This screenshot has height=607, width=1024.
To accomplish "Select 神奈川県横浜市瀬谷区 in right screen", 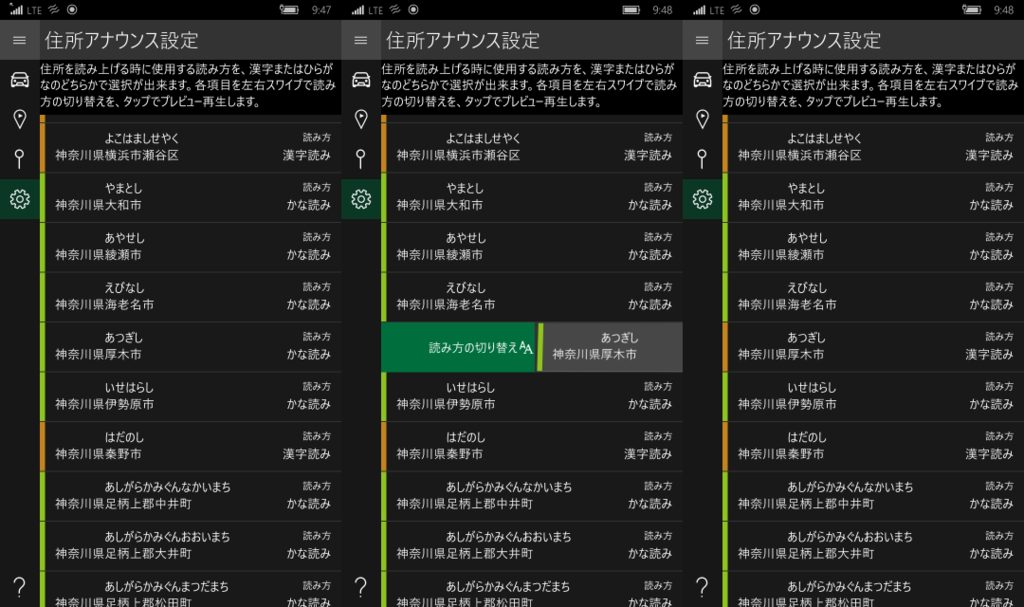I will click(799, 156).
